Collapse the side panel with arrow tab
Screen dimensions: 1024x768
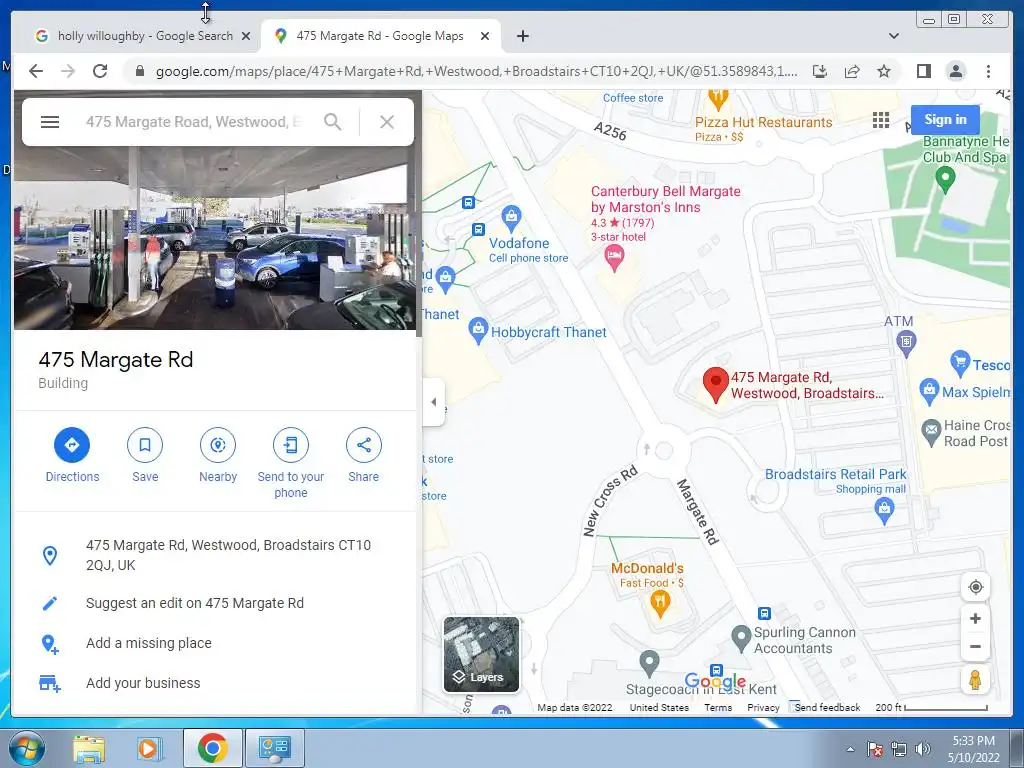click(x=434, y=402)
